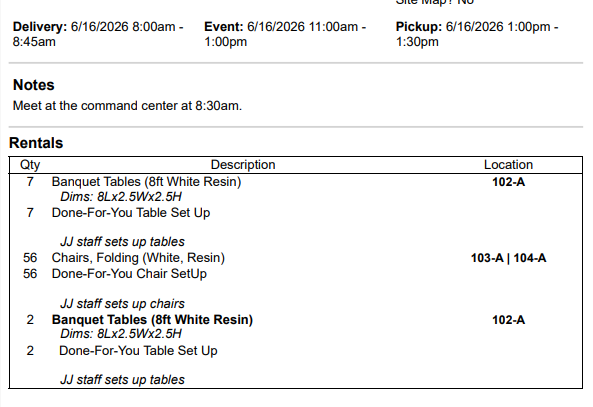Click the Description column header
The image size is (593, 407).
tap(243, 165)
